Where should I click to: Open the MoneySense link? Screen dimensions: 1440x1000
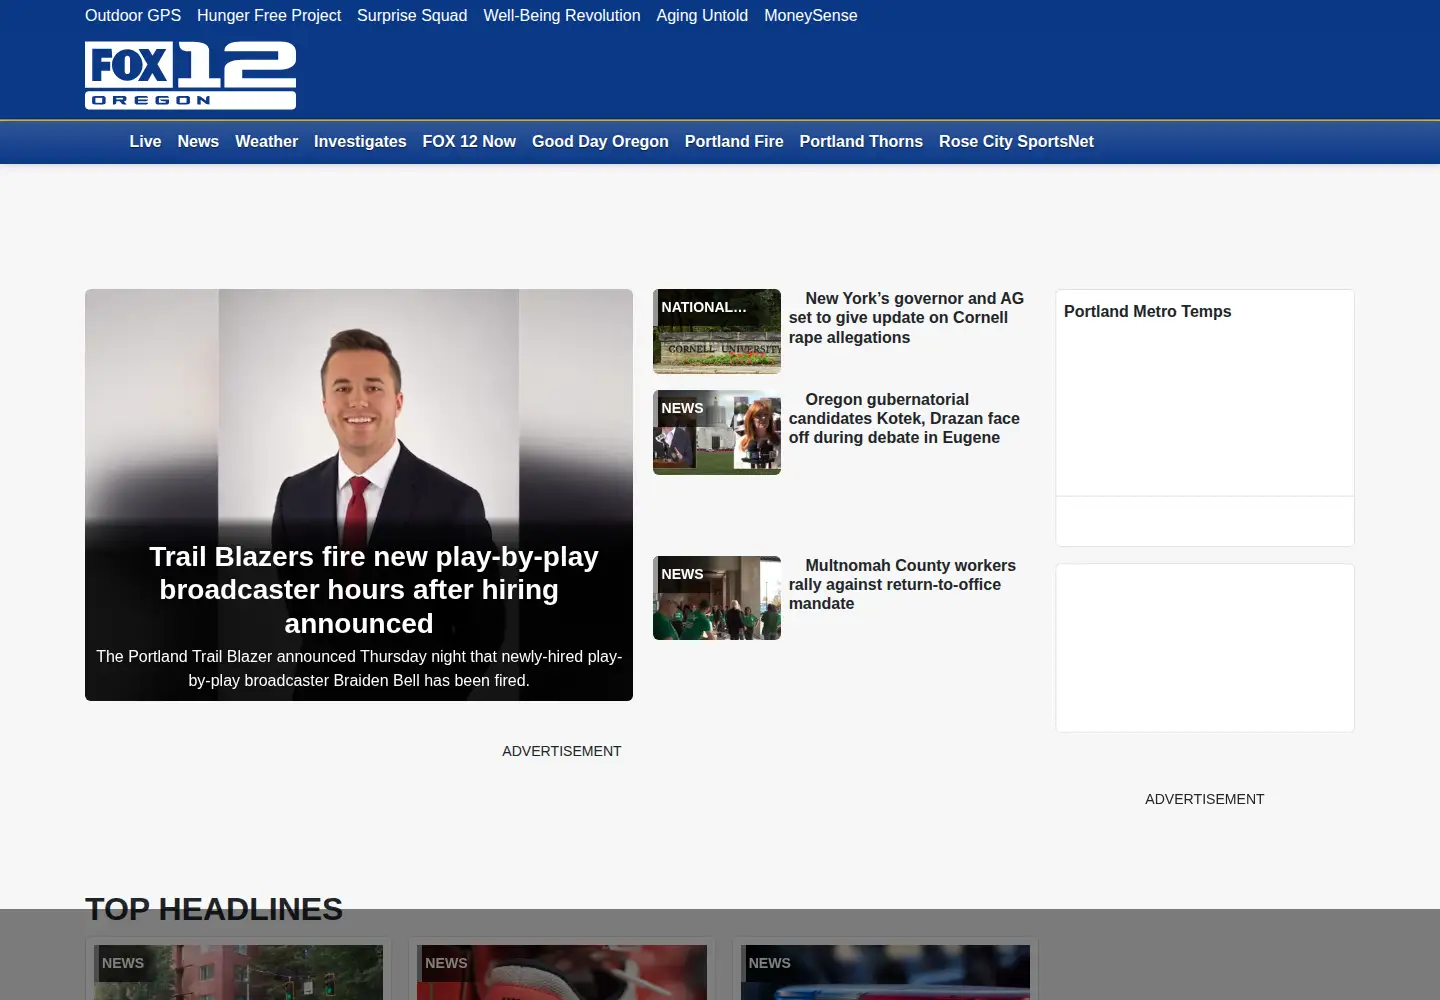(811, 15)
